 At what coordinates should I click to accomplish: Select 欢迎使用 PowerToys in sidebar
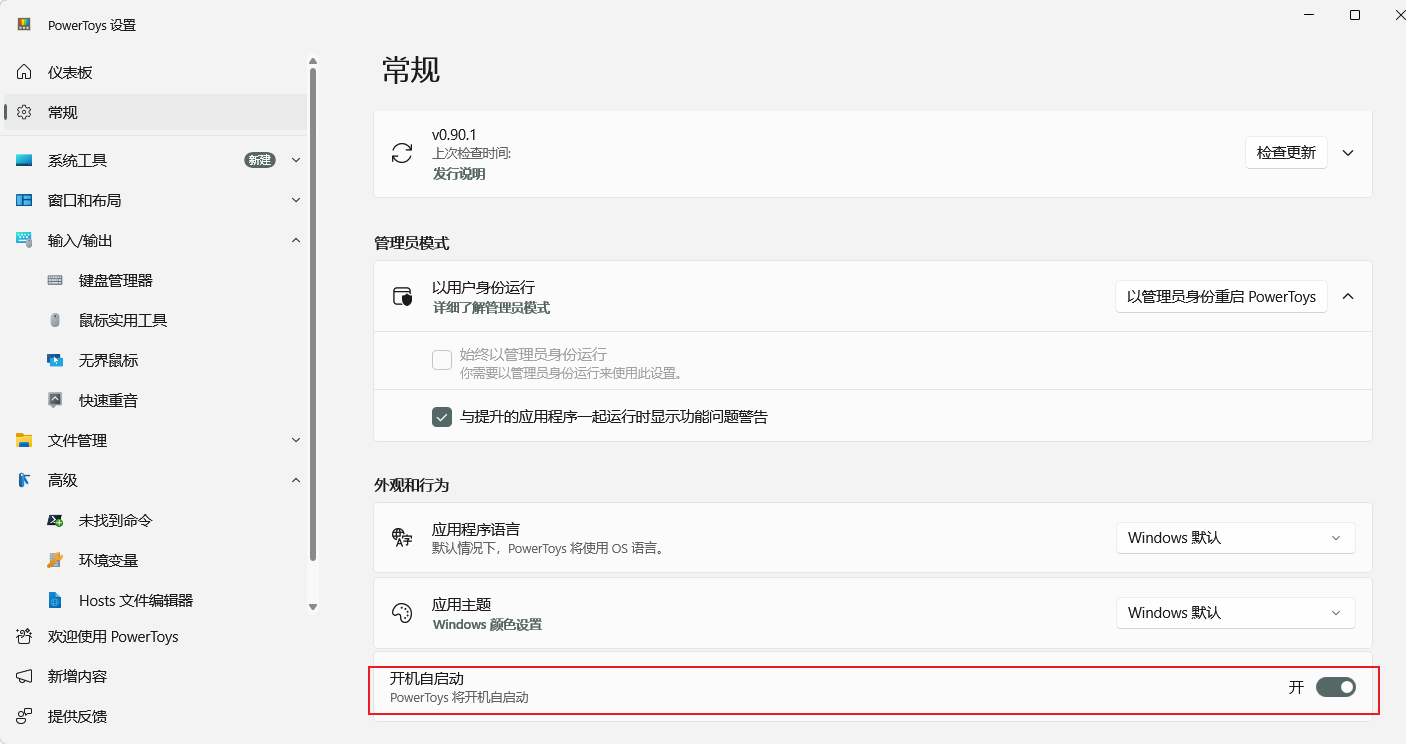click(x=112, y=637)
